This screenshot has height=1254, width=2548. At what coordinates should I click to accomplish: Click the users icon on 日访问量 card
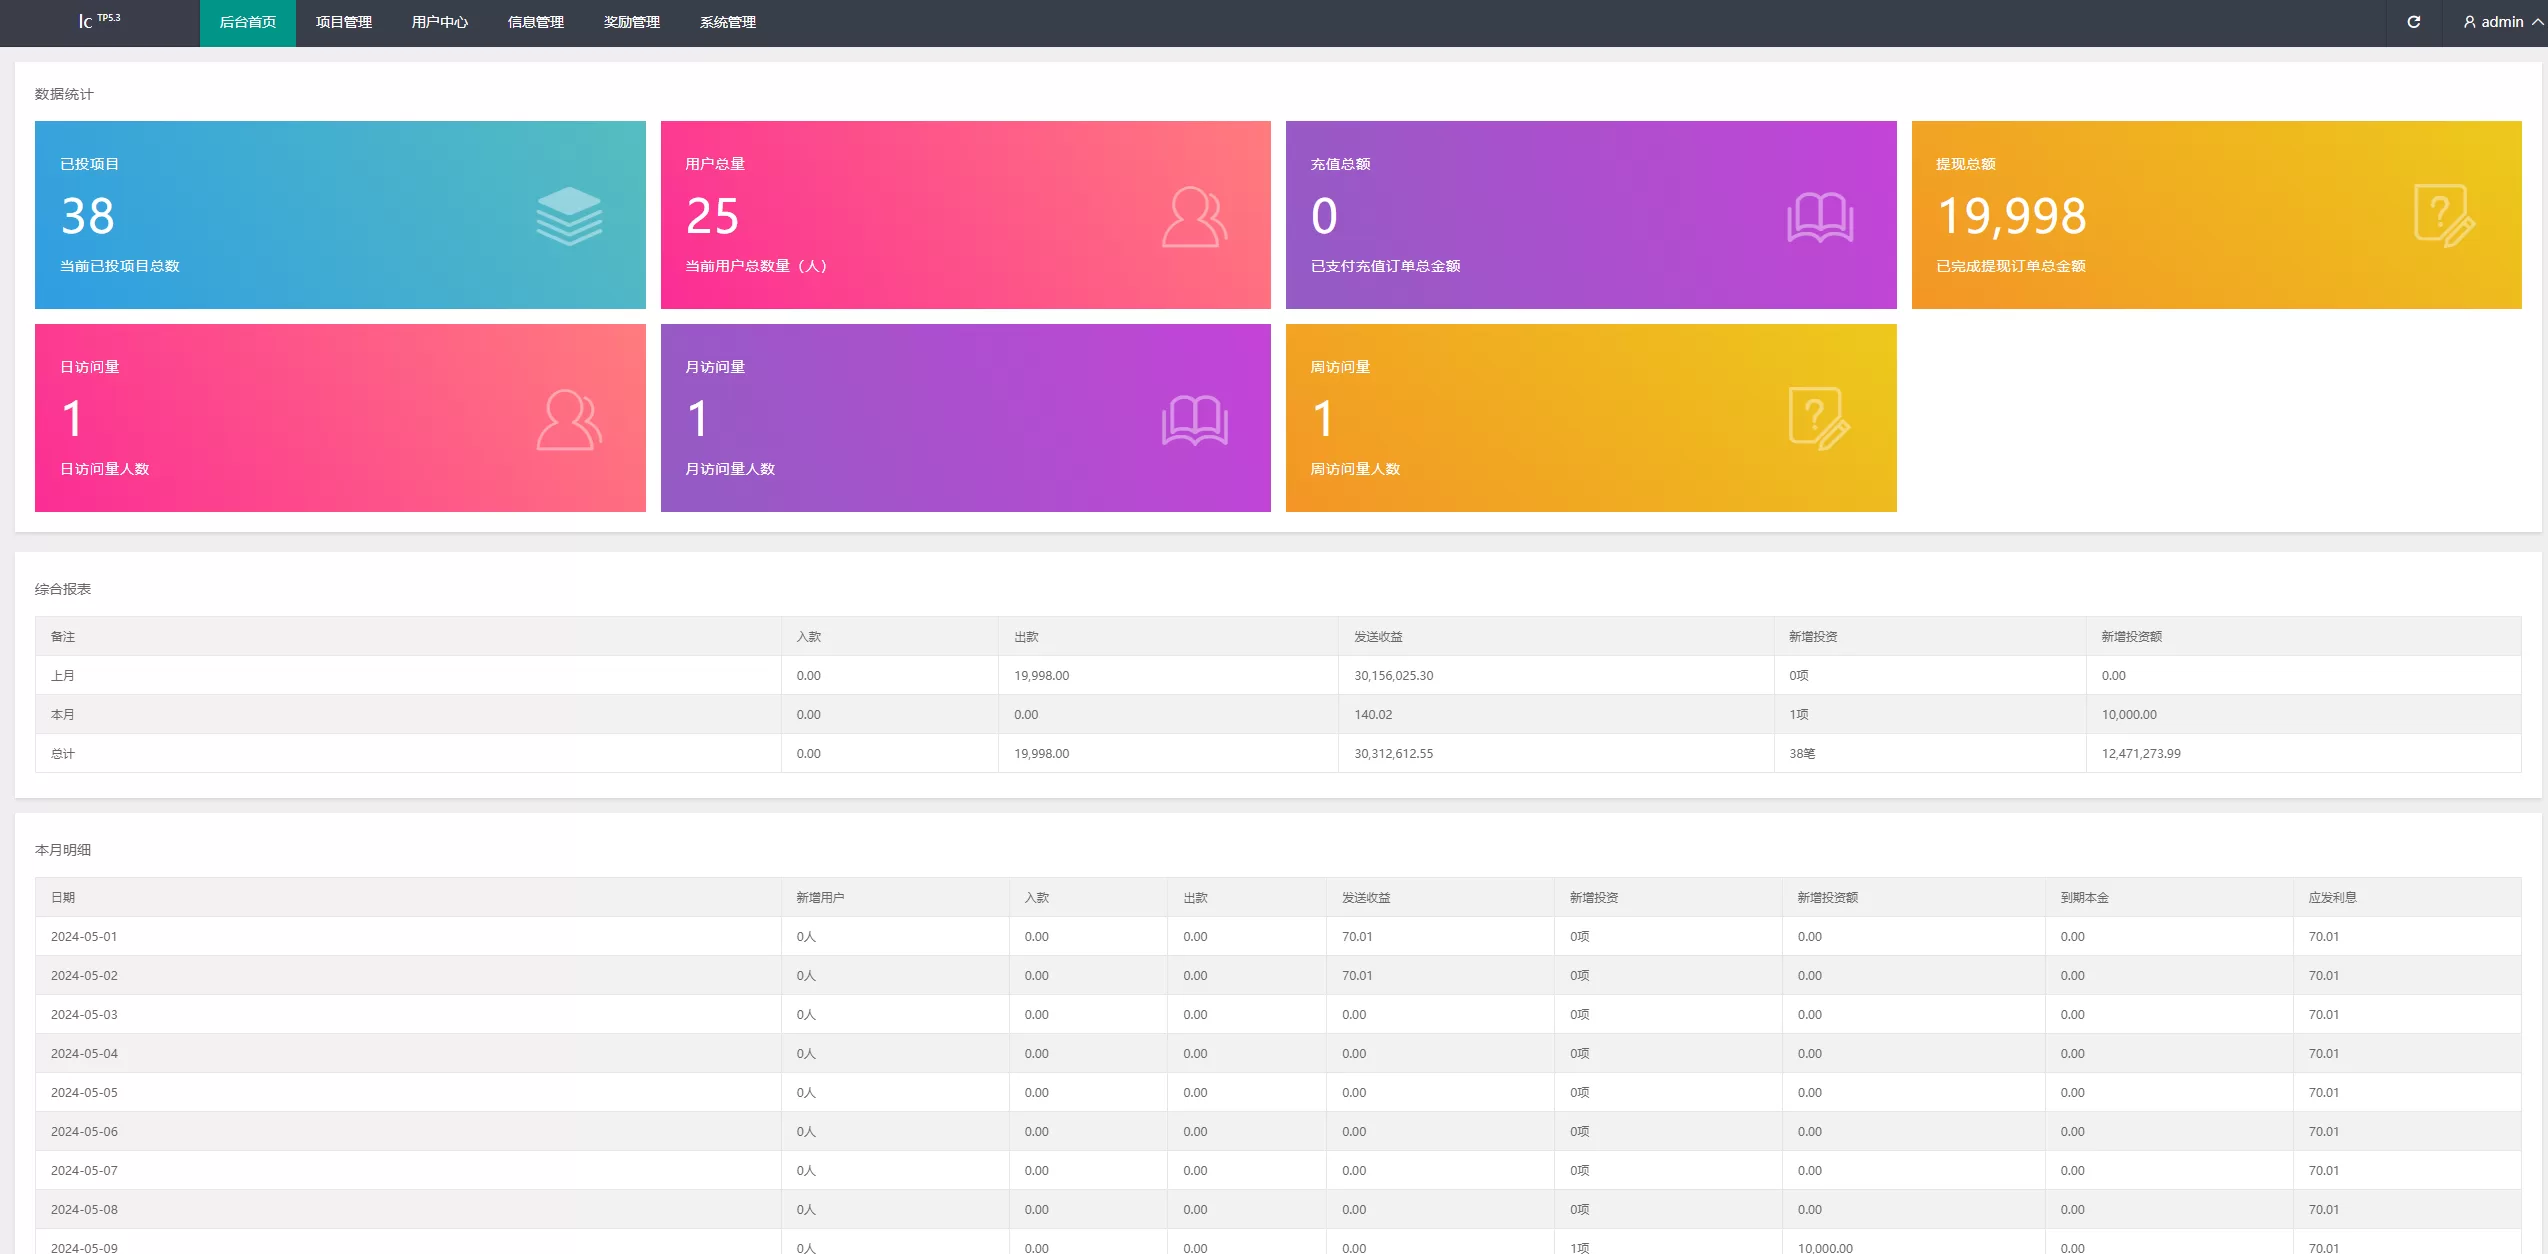click(569, 419)
